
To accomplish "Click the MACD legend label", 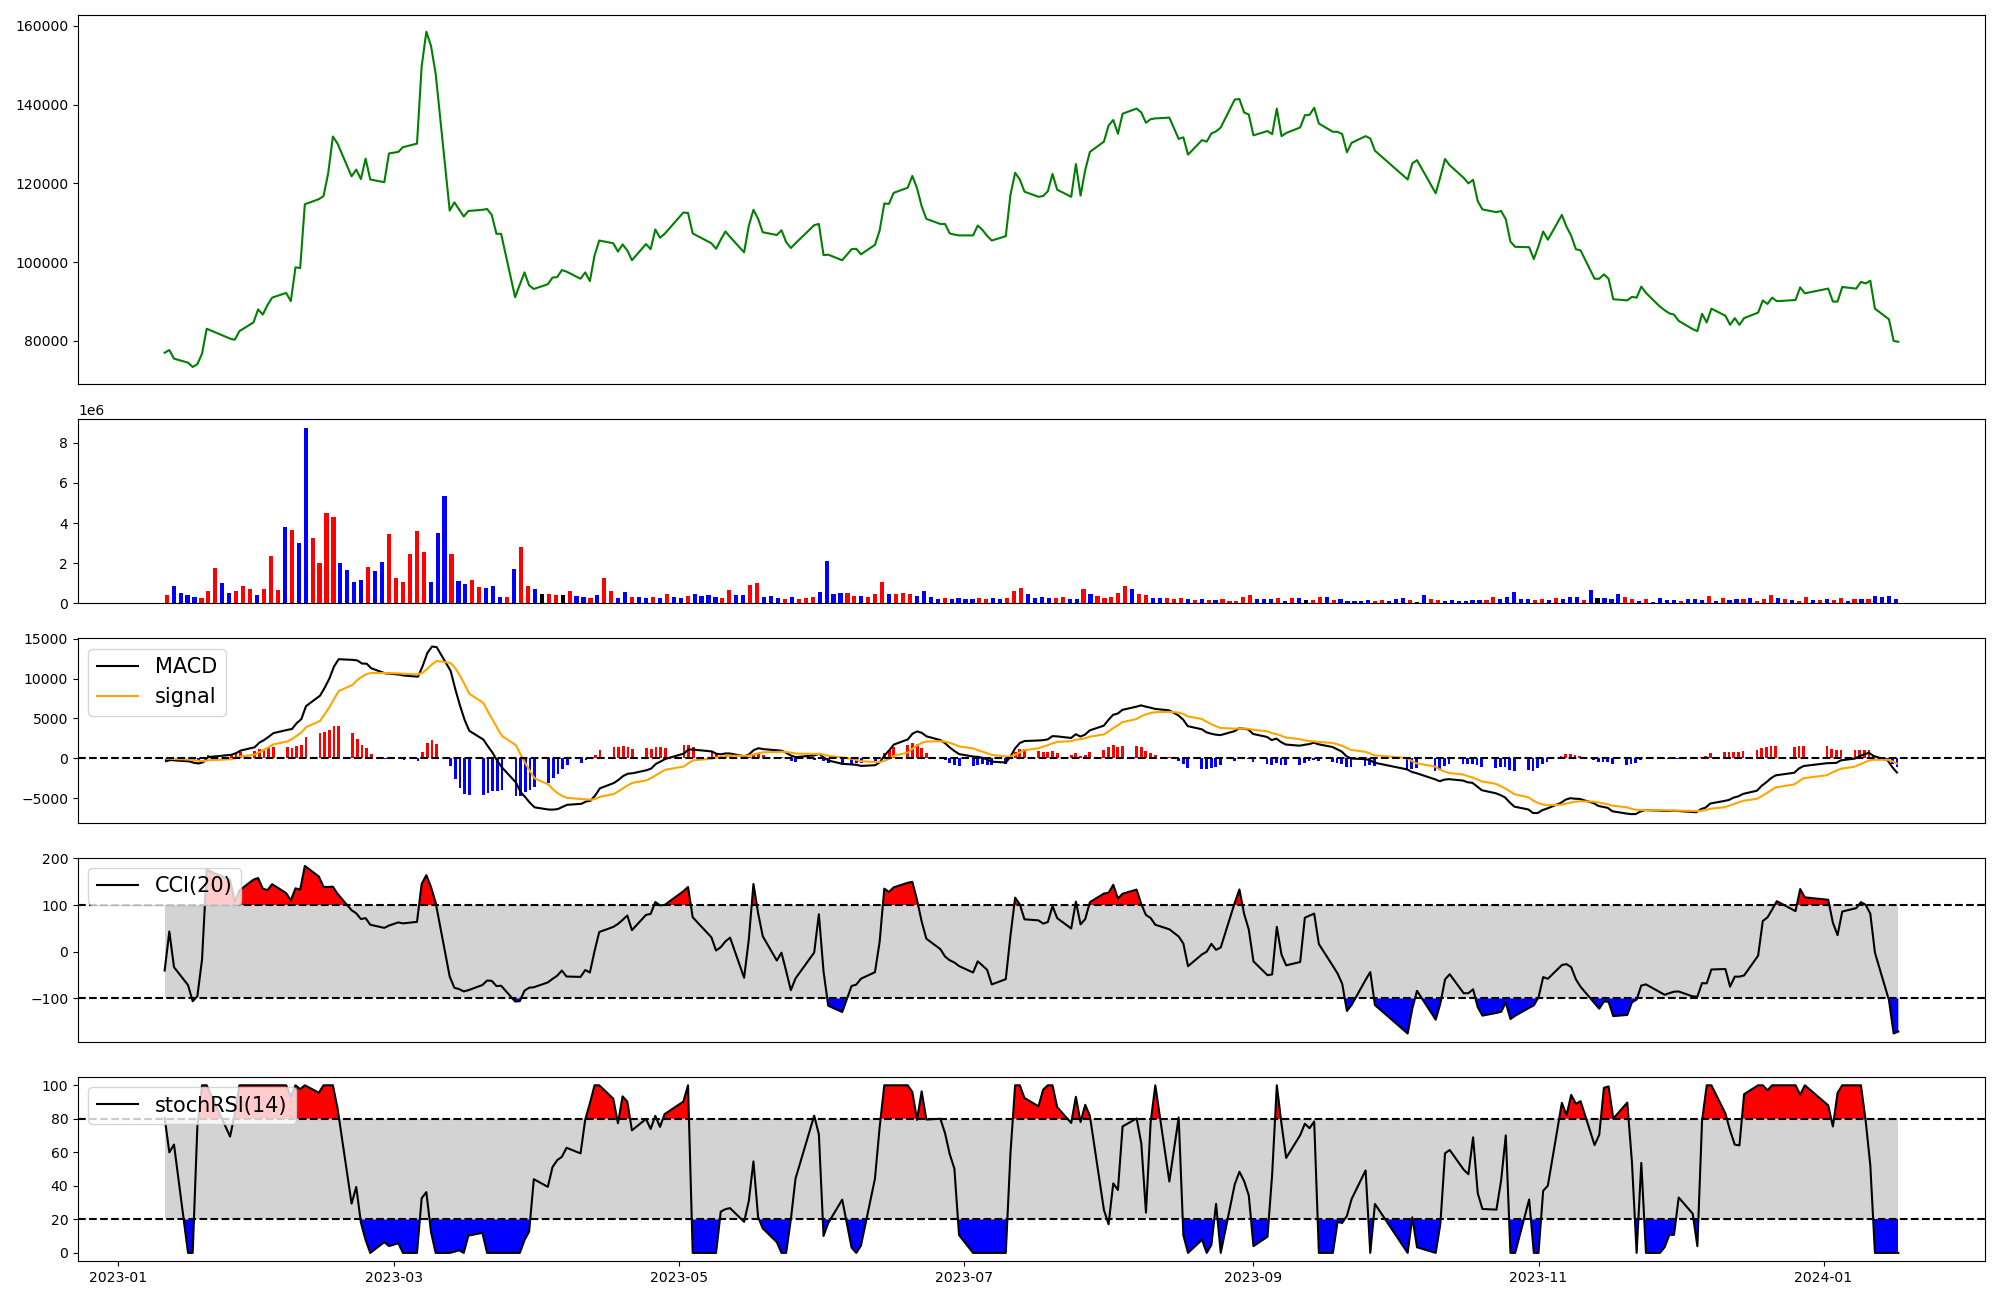I will pyautogui.click(x=185, y=666).
